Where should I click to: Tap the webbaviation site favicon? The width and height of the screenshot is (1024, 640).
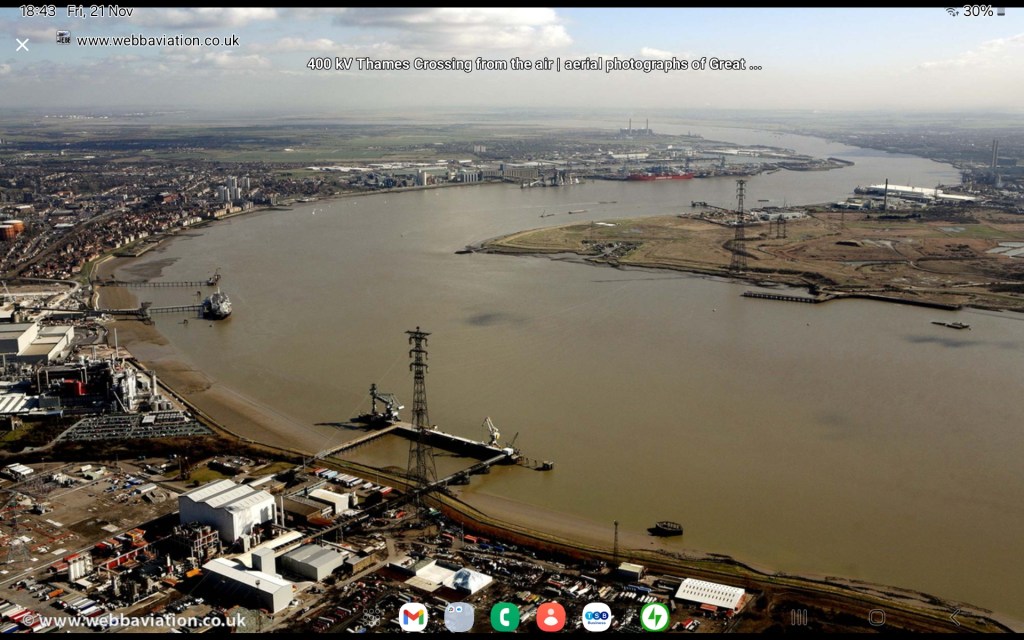(63, 38)
